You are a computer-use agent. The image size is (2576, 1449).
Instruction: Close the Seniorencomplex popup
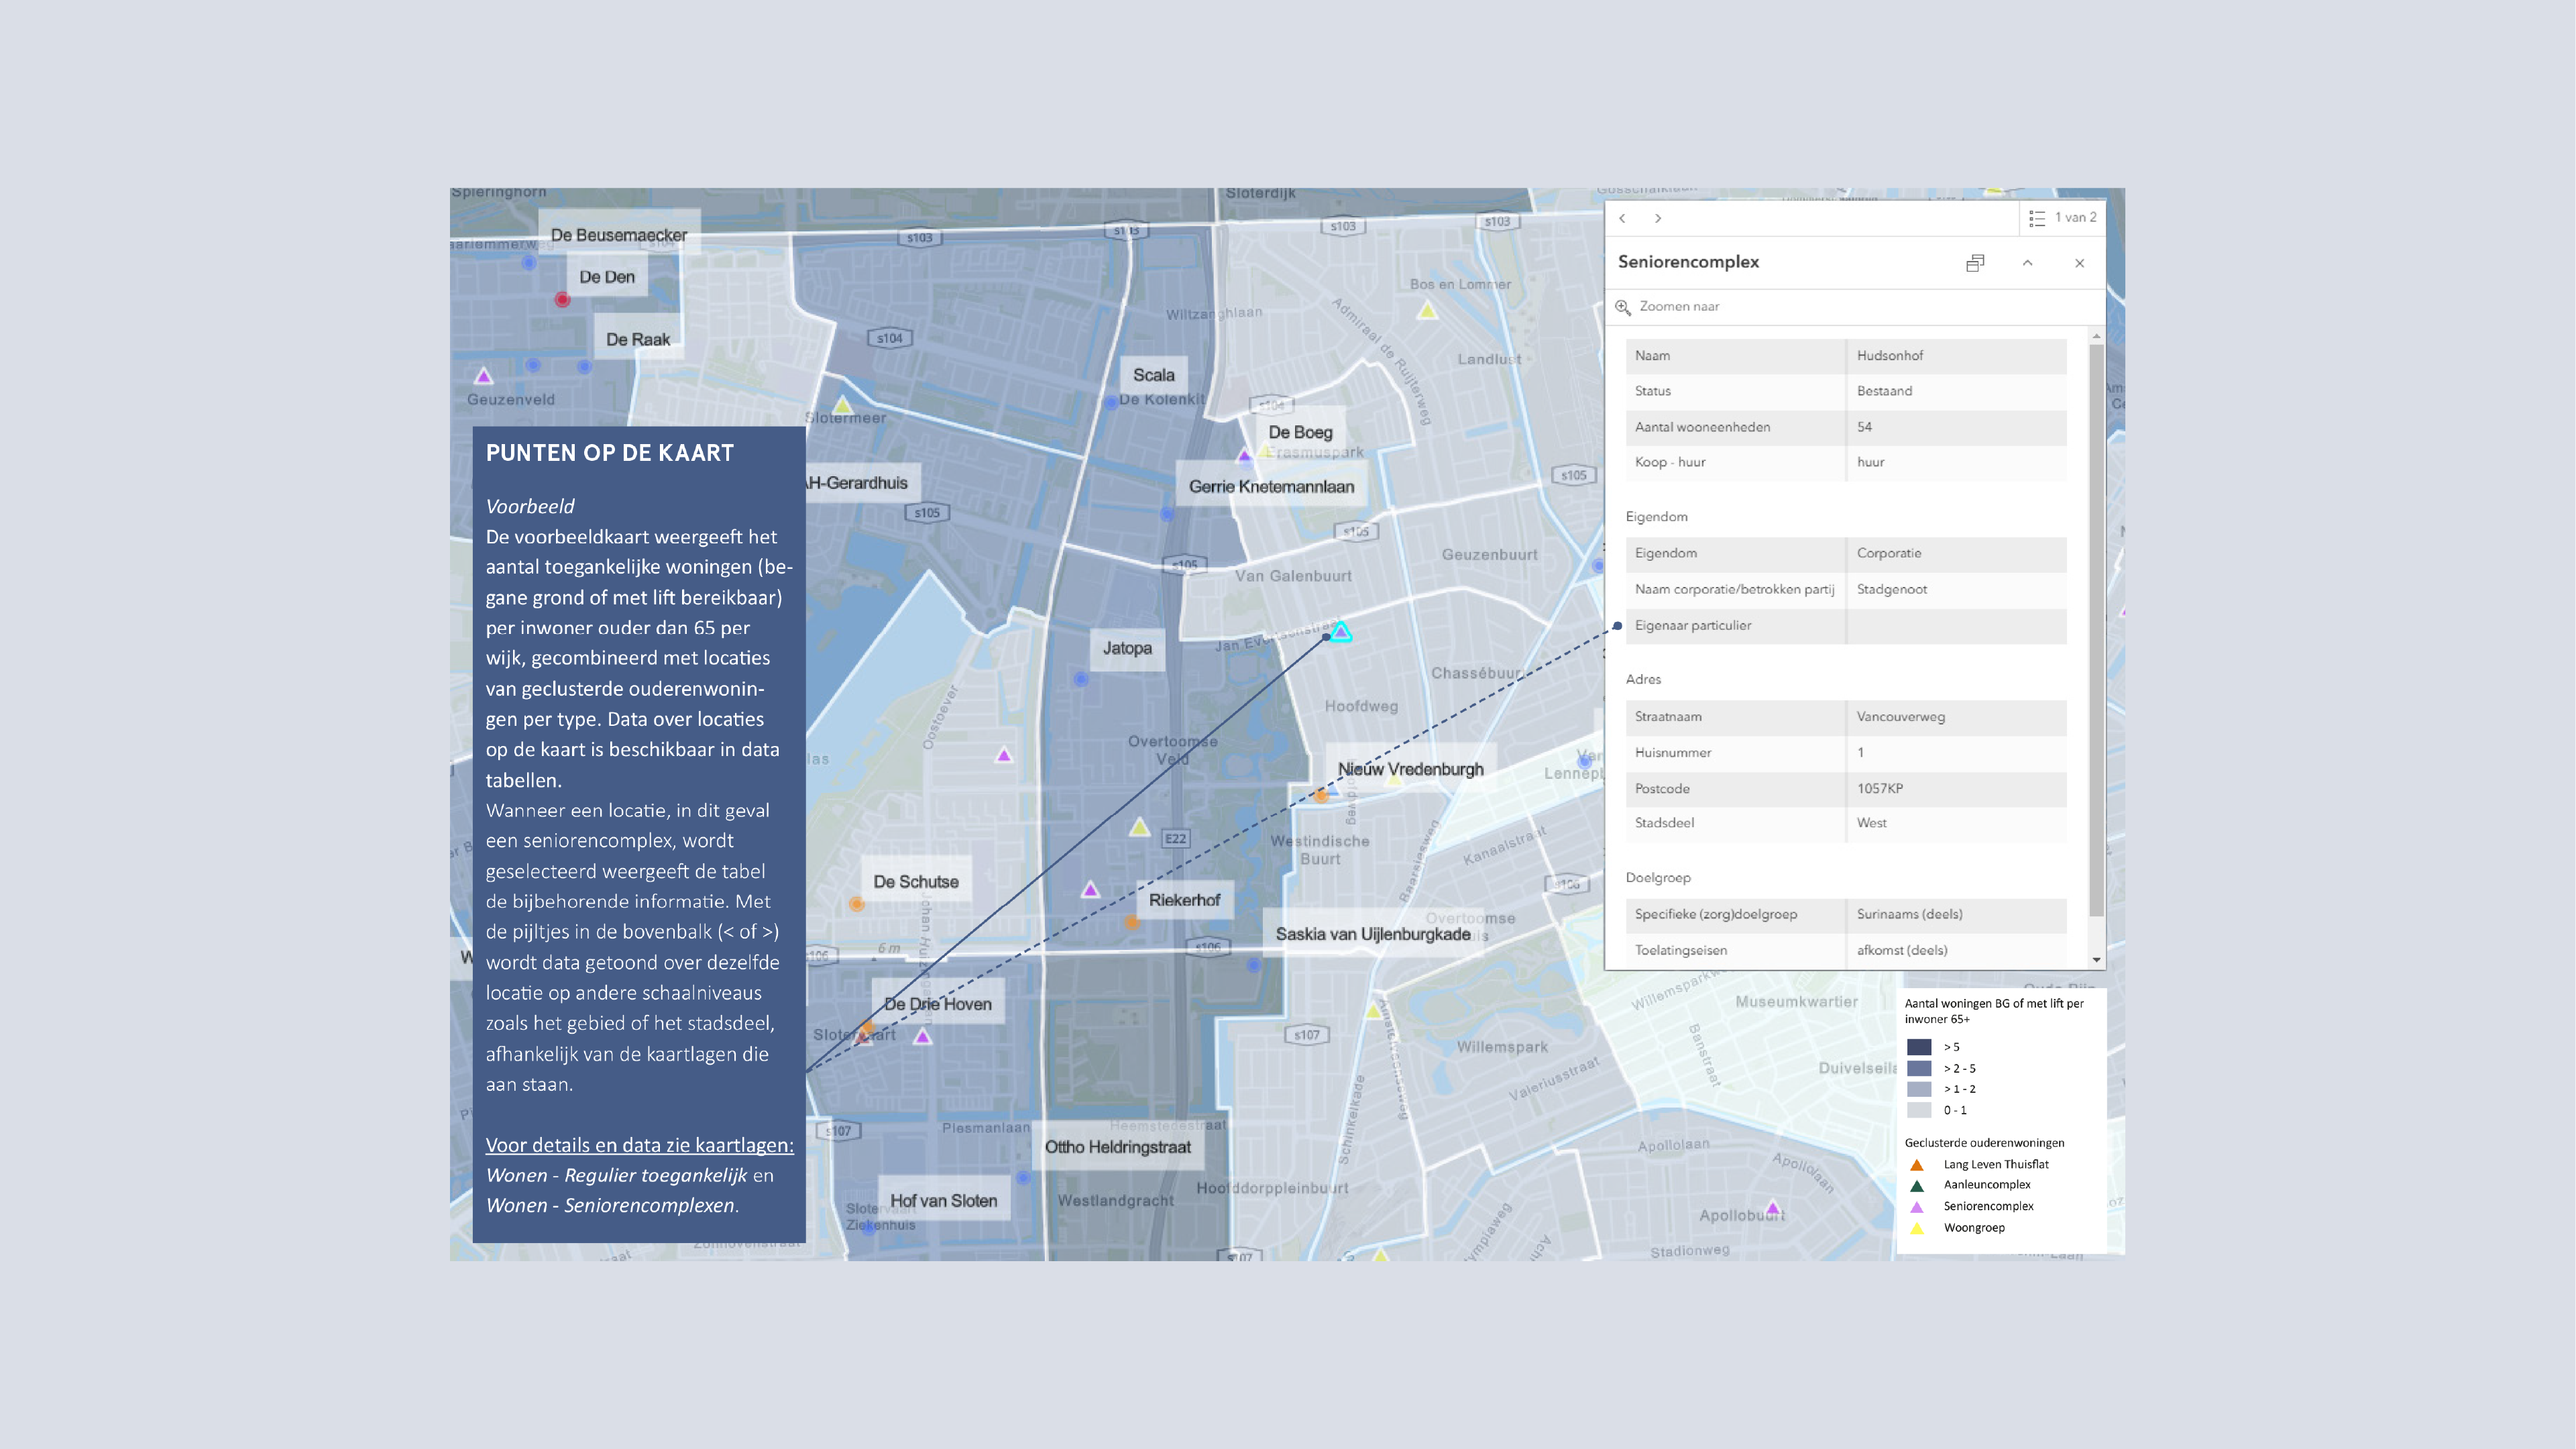2080,263
